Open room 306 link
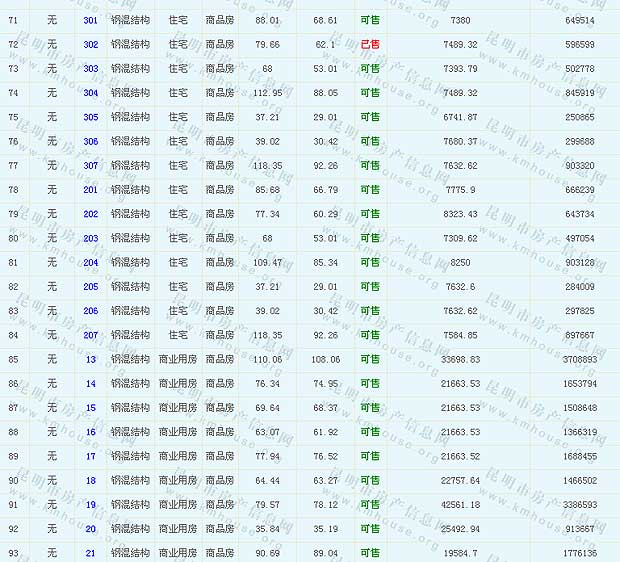Image resolution: width=620 pixels, height=562 pixels. click(x=90, y=141)
